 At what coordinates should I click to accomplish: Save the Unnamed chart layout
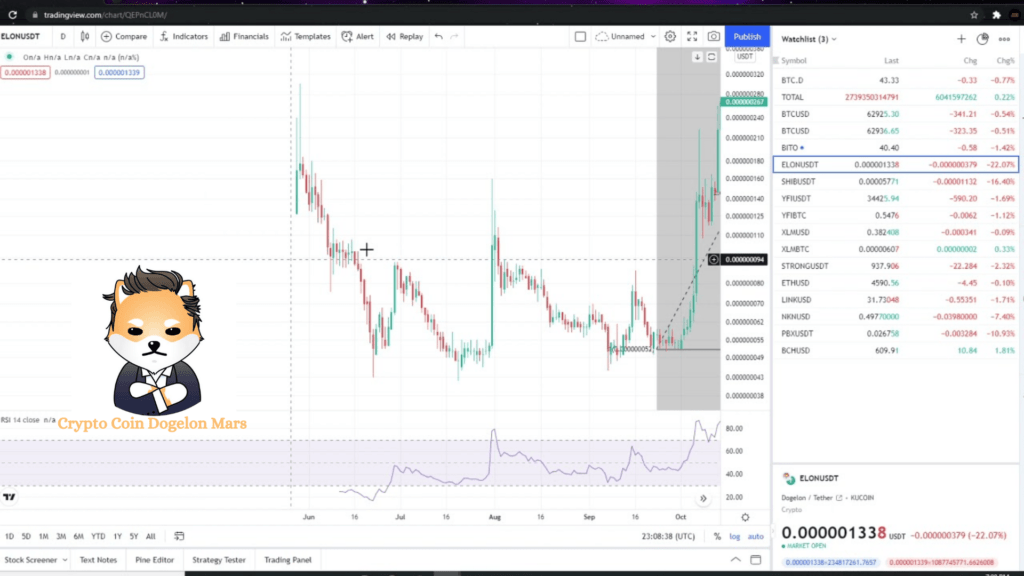point(620,37)
